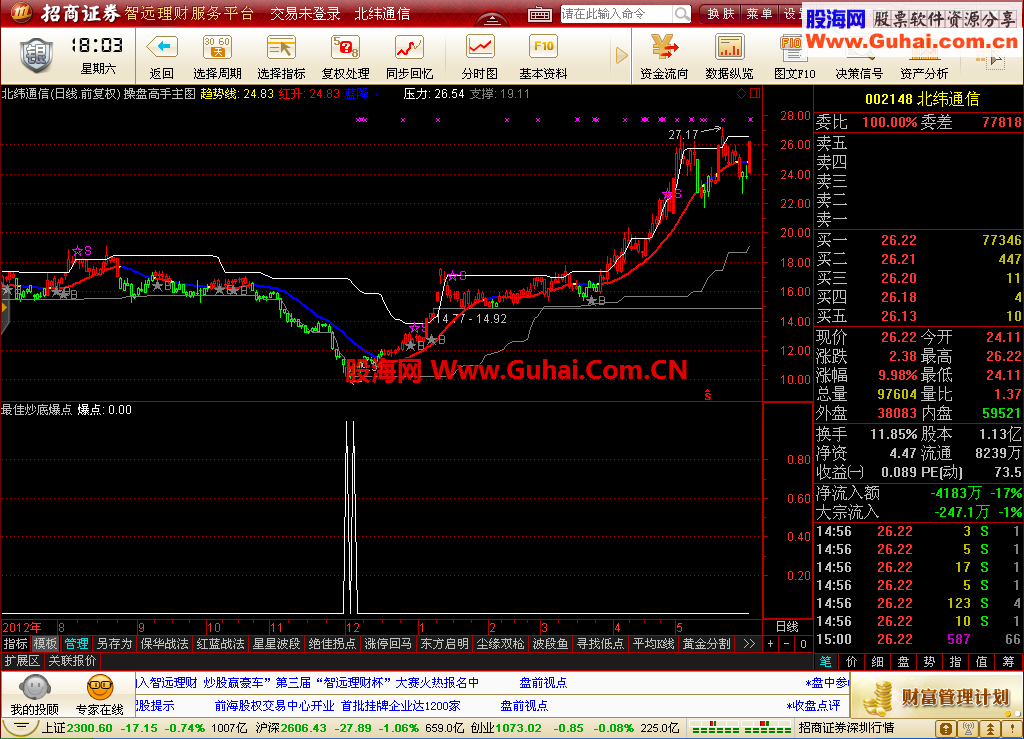Switch to the 平均K线 indicator tab

[x=654, y=644]
